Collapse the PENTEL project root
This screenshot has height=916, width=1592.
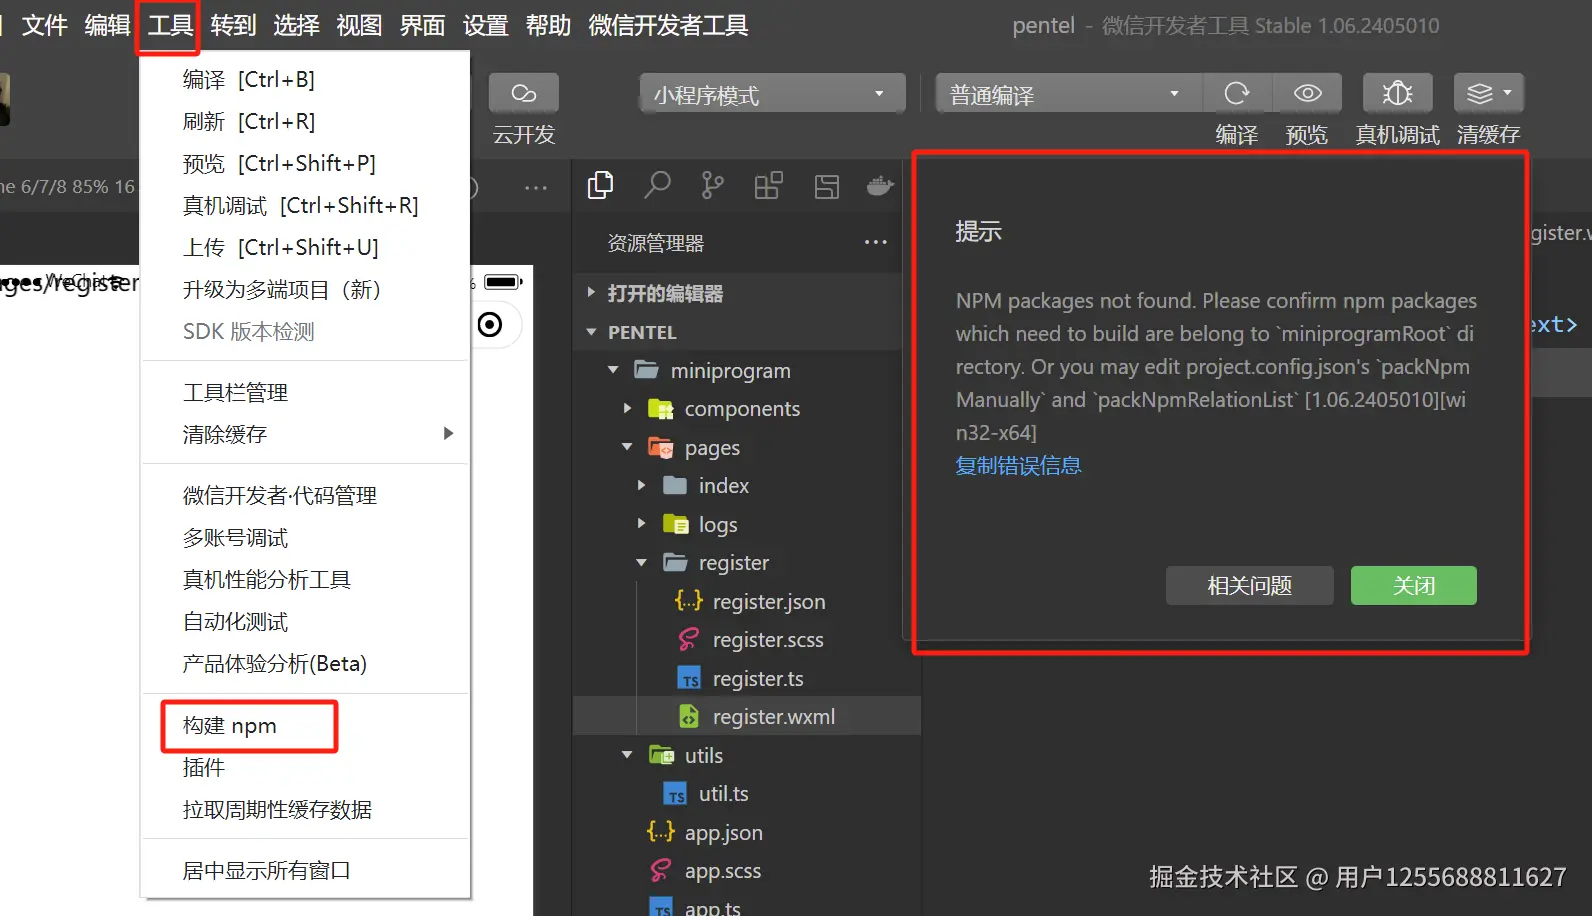click(x=591, y=332)
